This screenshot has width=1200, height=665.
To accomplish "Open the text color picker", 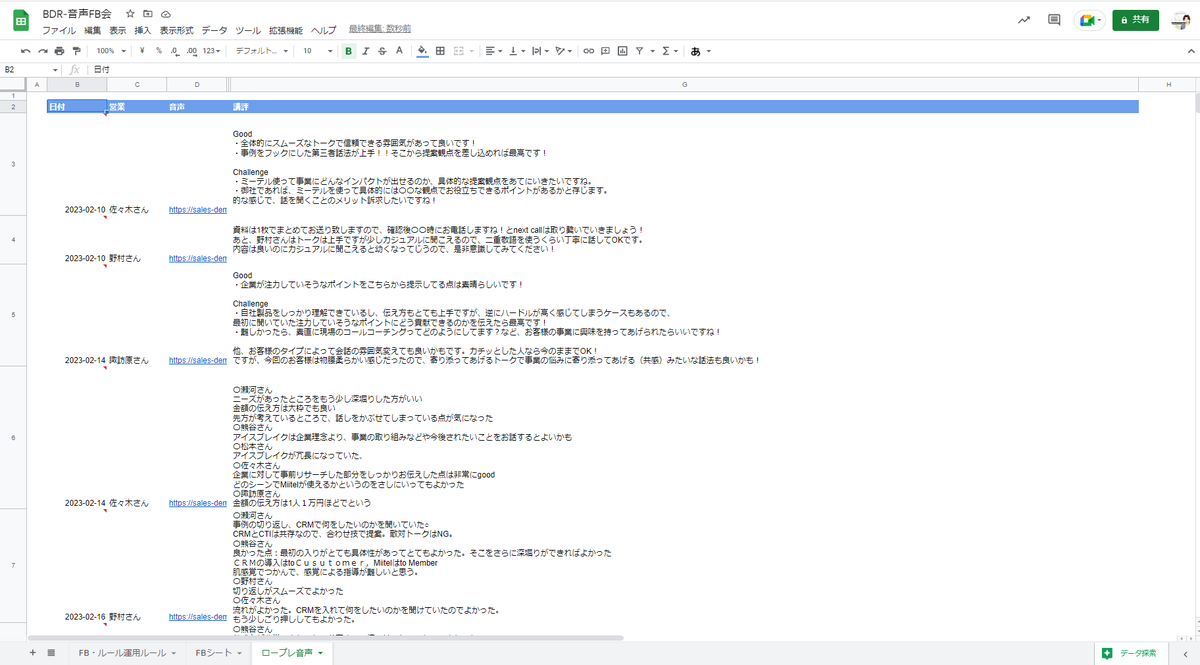I will pos(400,50).
